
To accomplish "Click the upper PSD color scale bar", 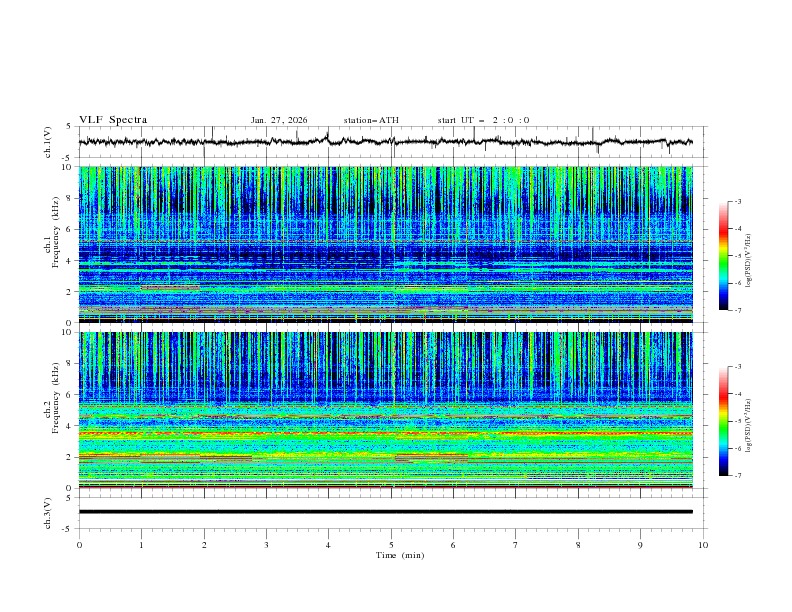I will coord(723,256).
